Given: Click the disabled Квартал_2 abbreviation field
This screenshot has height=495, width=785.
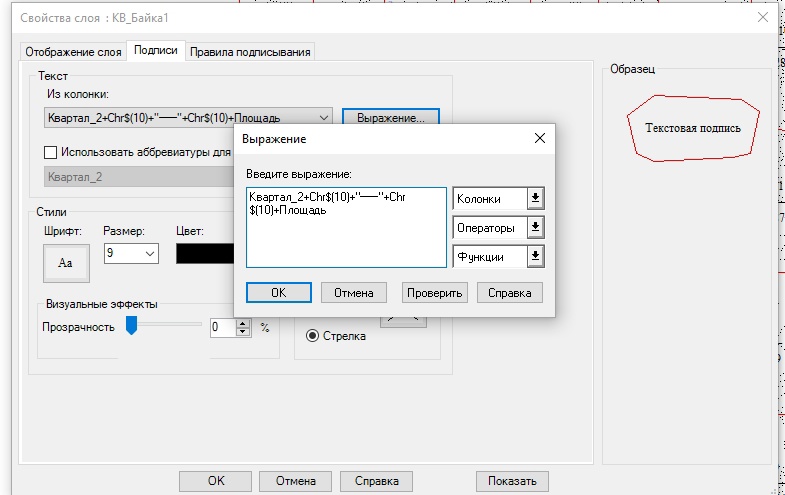Looking at the screenshot, I should tap(139, 177).
